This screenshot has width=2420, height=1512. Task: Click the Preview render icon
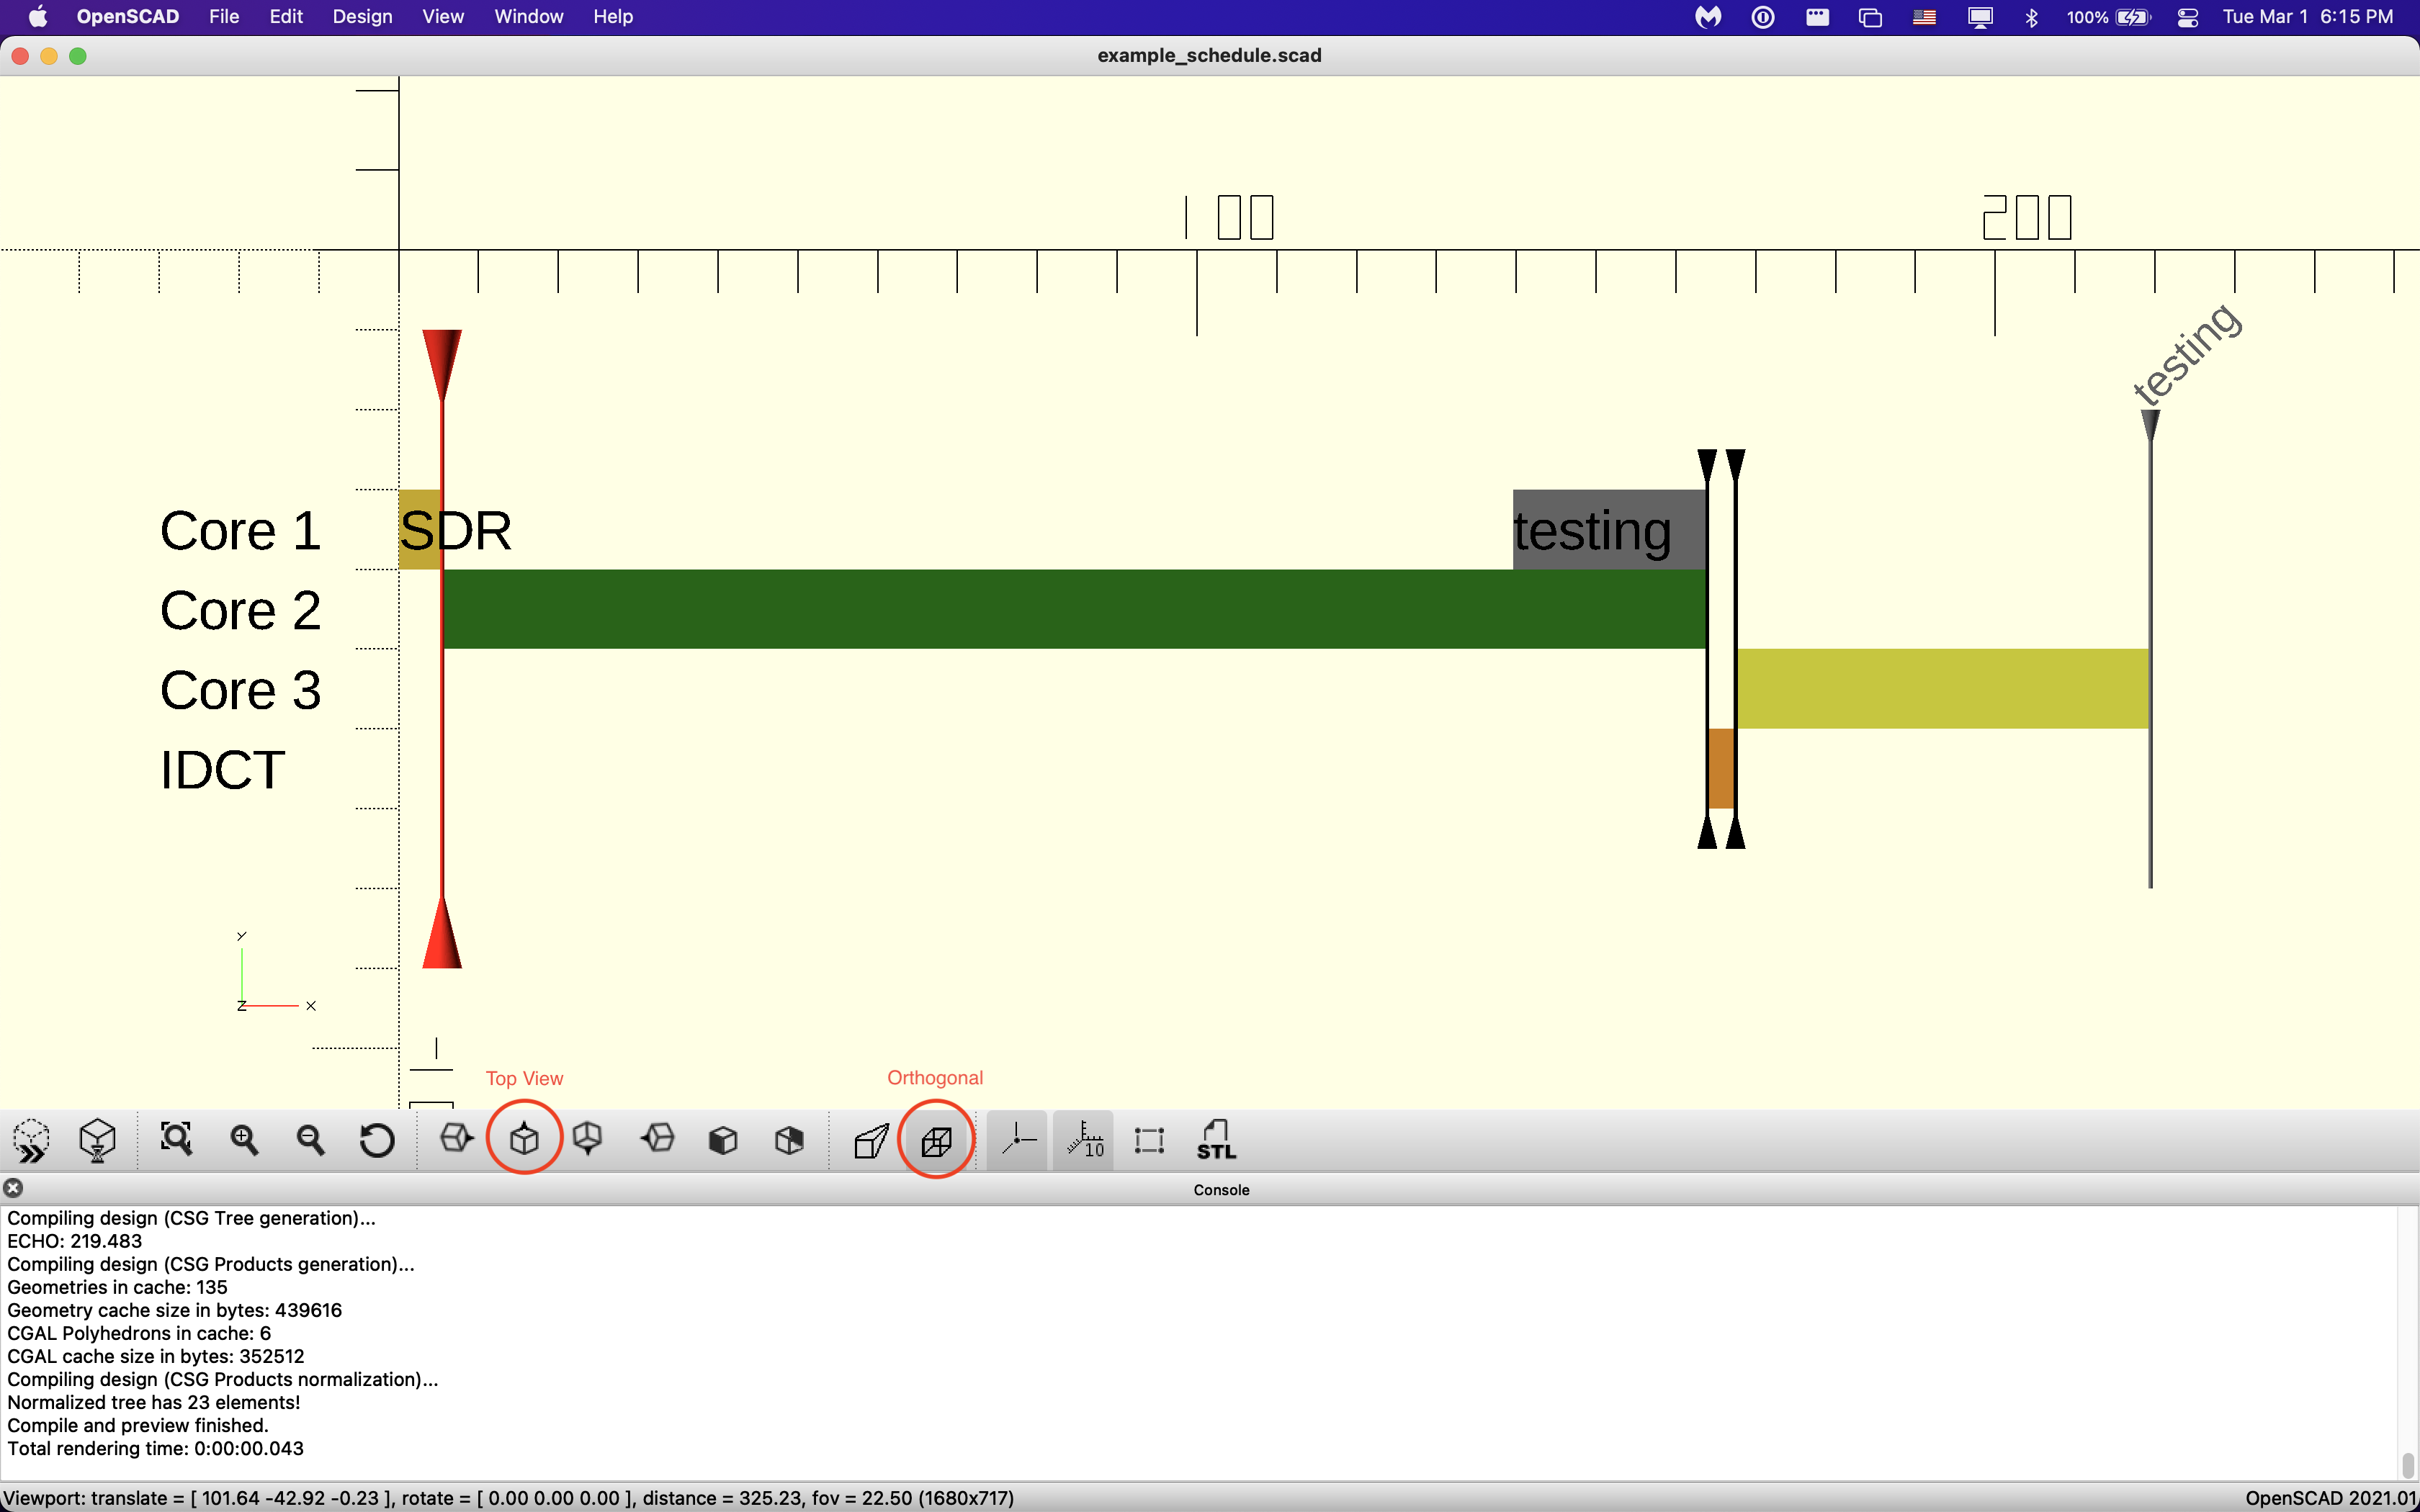click(31, 1140)
